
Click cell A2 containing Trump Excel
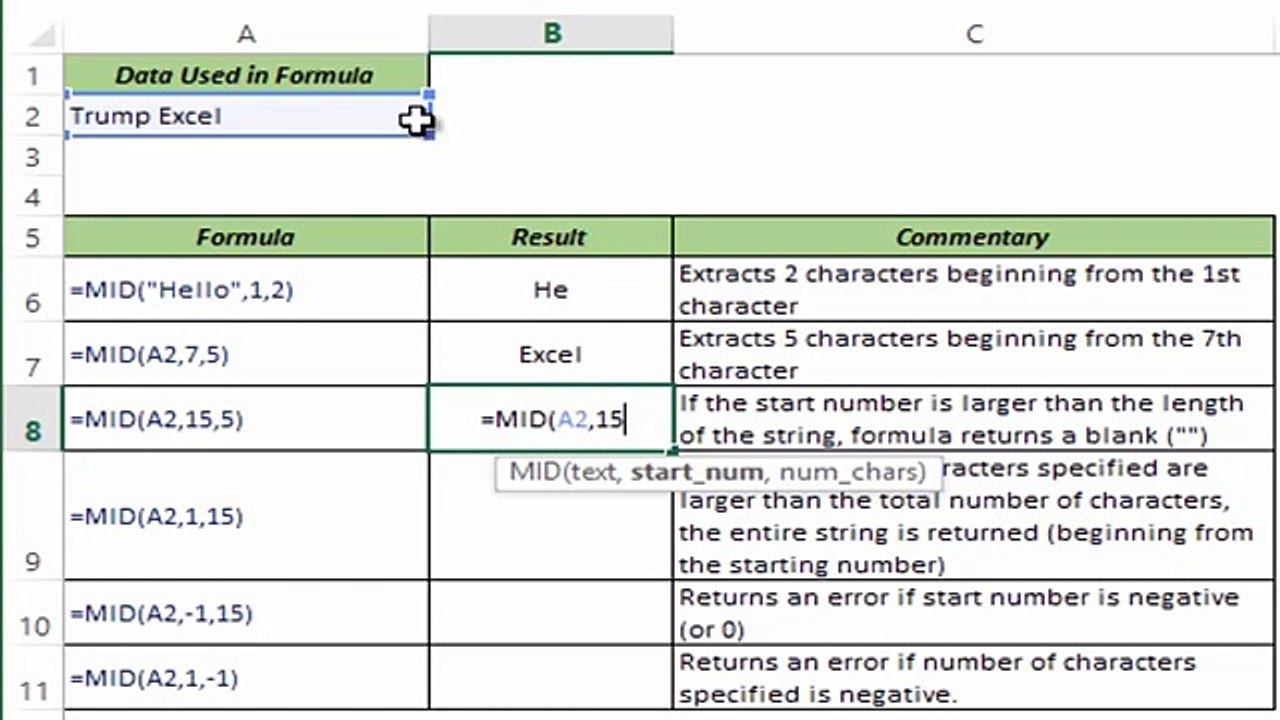247,116
